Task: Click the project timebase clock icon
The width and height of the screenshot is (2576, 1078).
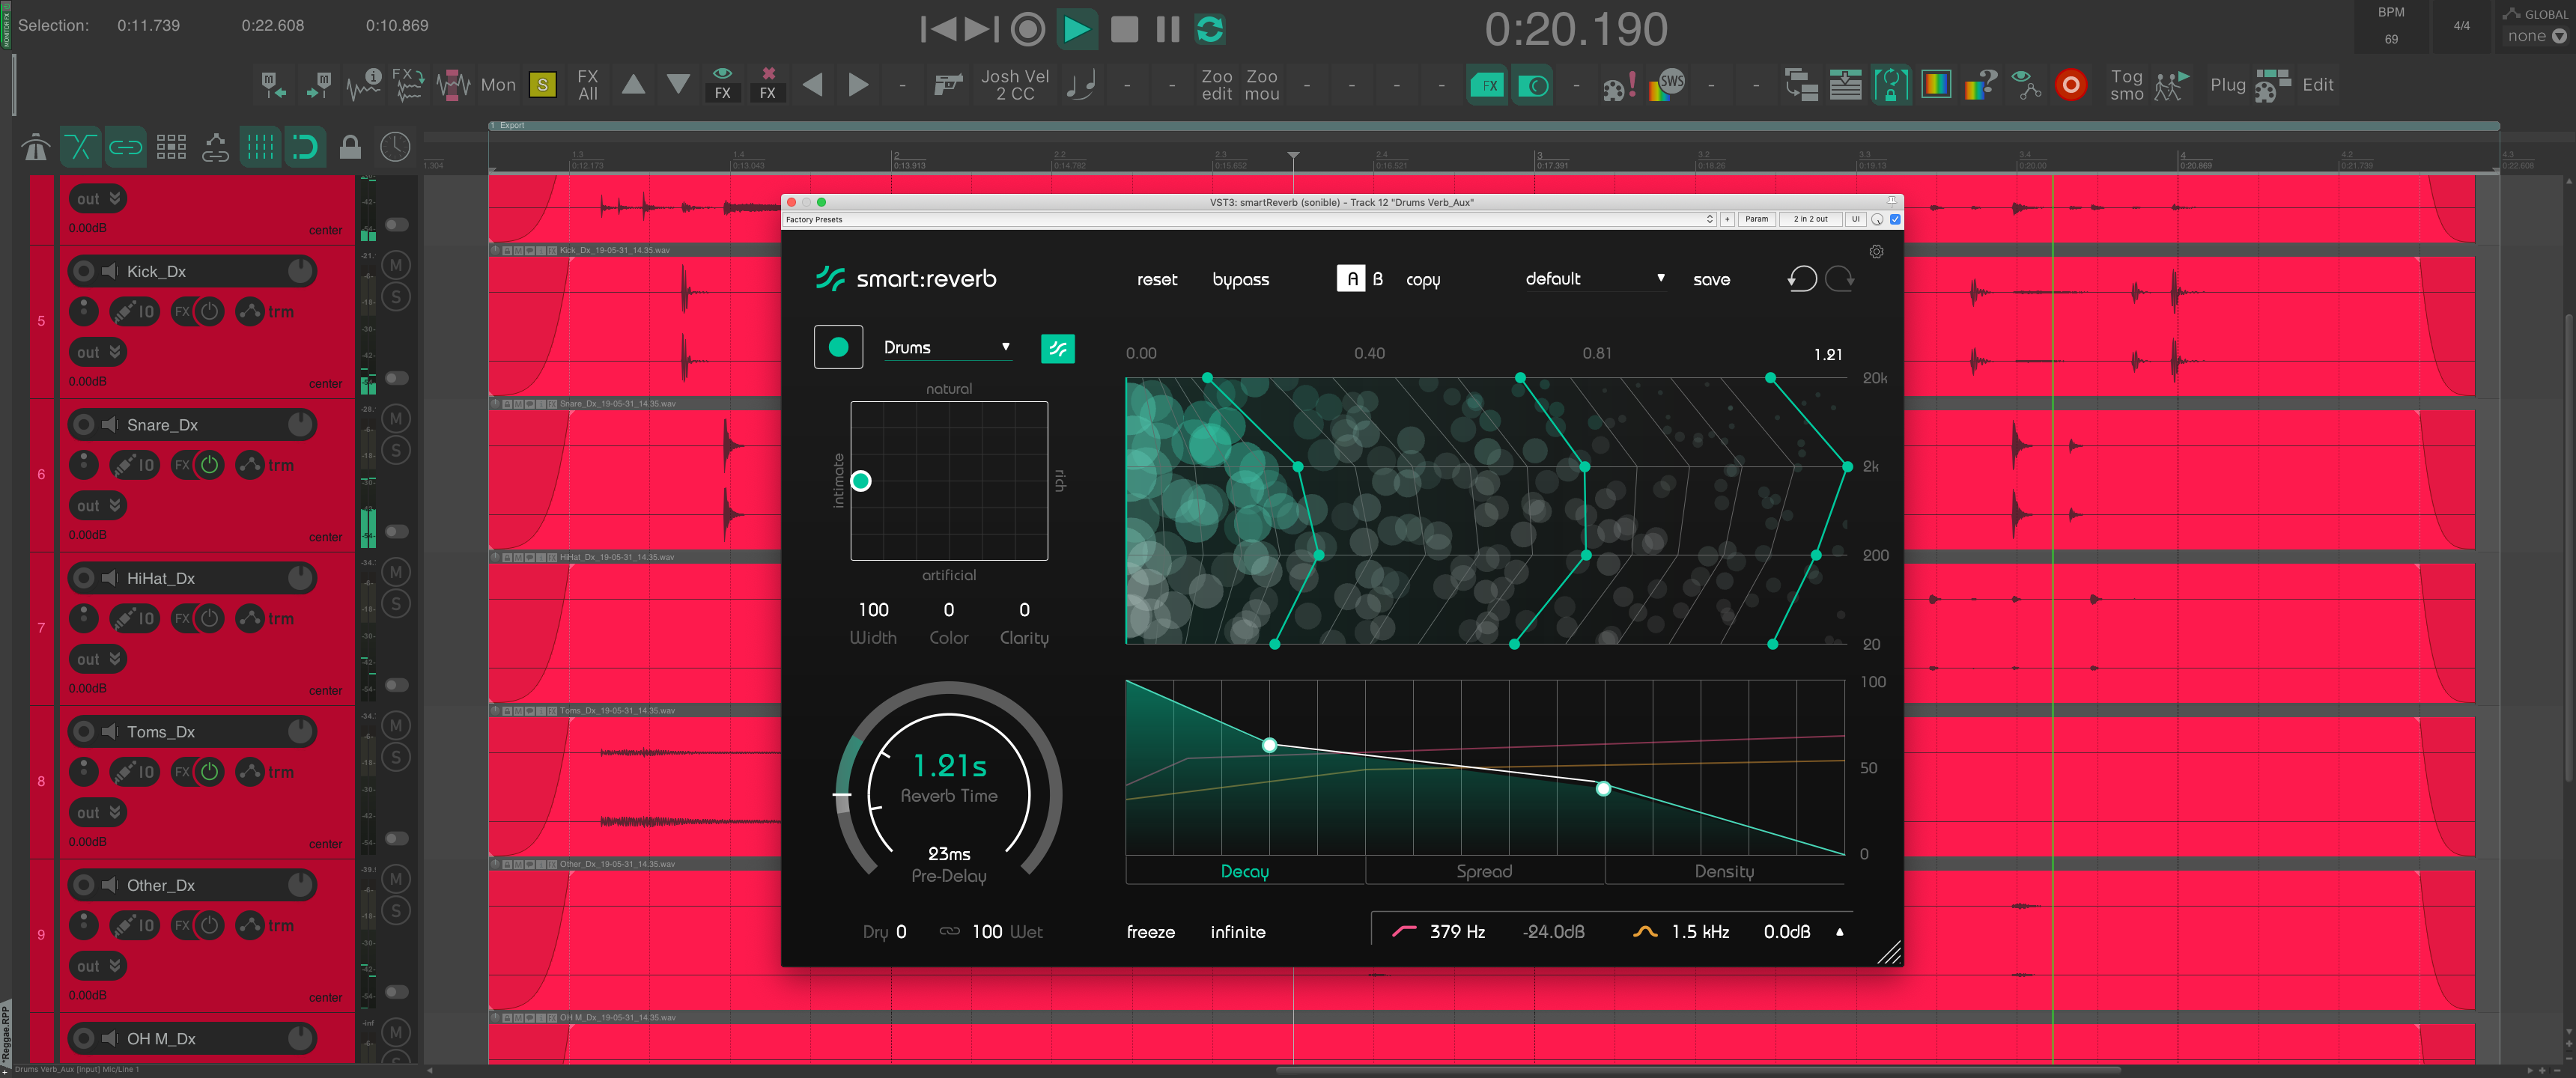Action: point(395,148)
